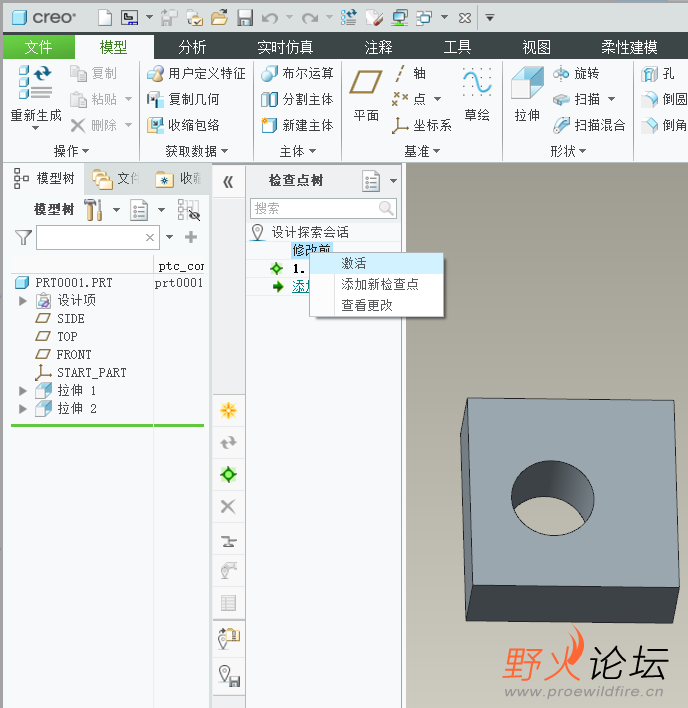Switch to the 柔性建模 ribbon tab
Screen dimensions: 688x708
pos(629,47)
